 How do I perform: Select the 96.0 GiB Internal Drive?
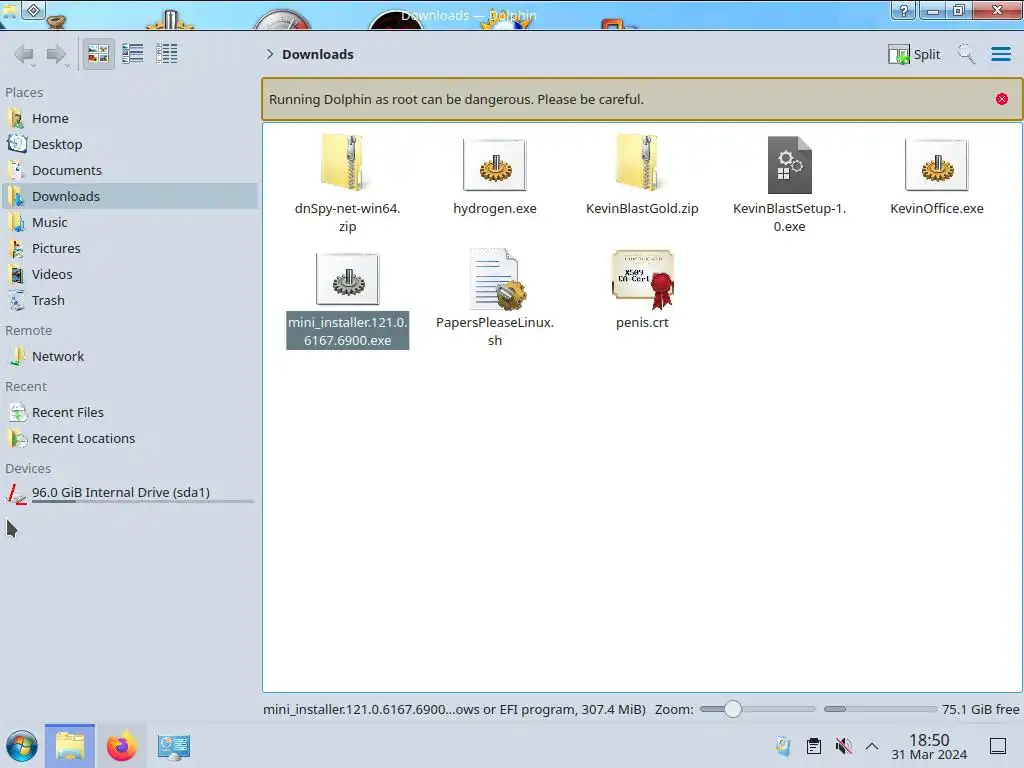(x=131, y=494)
